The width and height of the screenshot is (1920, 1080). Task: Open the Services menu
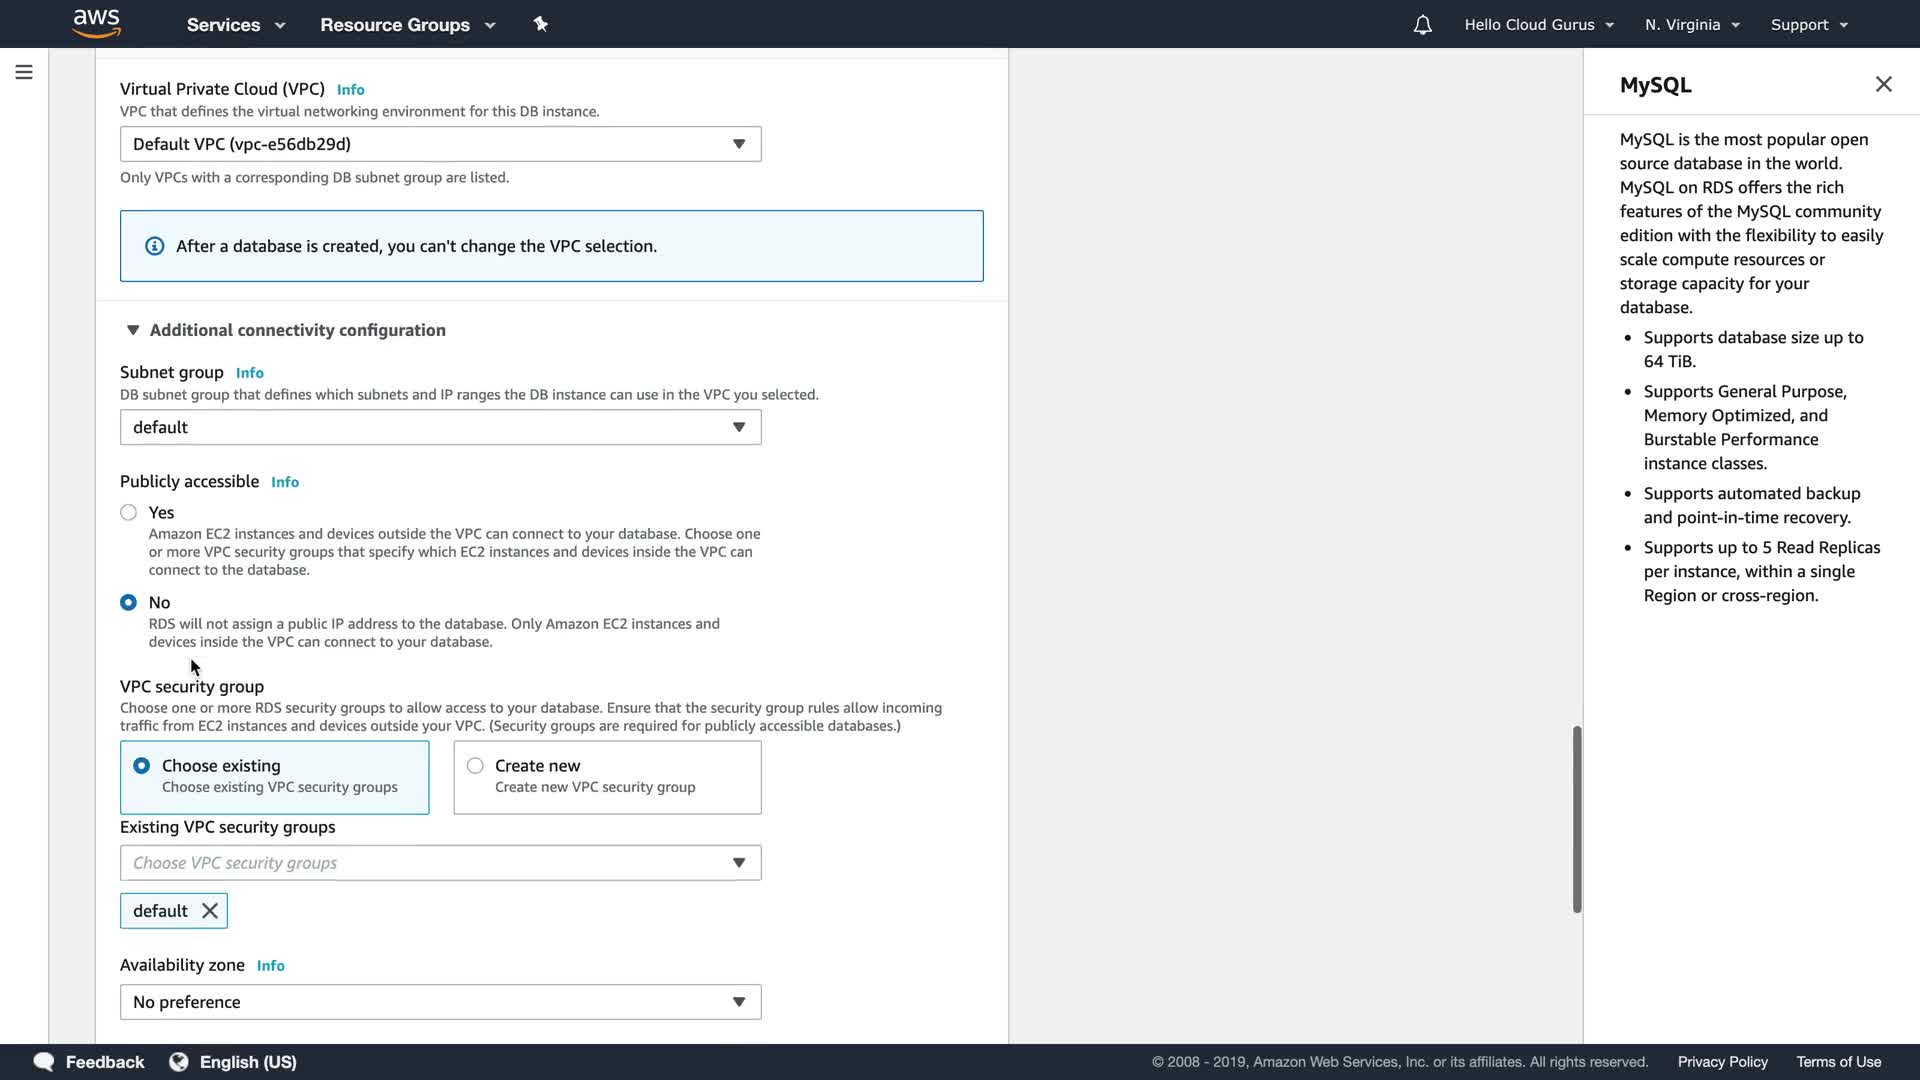[x=236, y=25]
